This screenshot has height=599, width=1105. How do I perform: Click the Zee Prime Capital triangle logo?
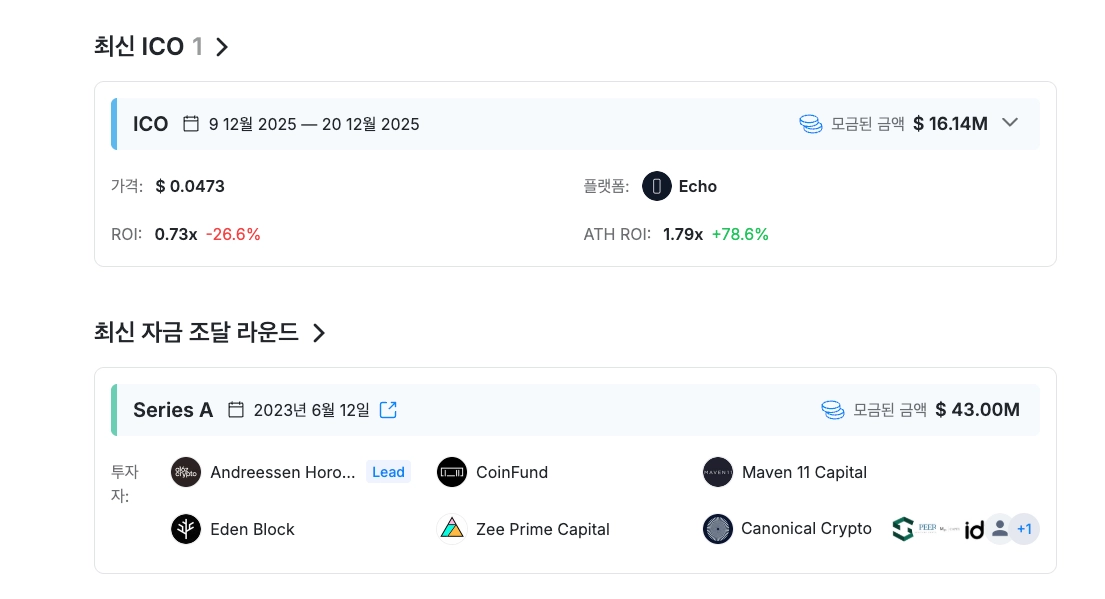(452, 529)
